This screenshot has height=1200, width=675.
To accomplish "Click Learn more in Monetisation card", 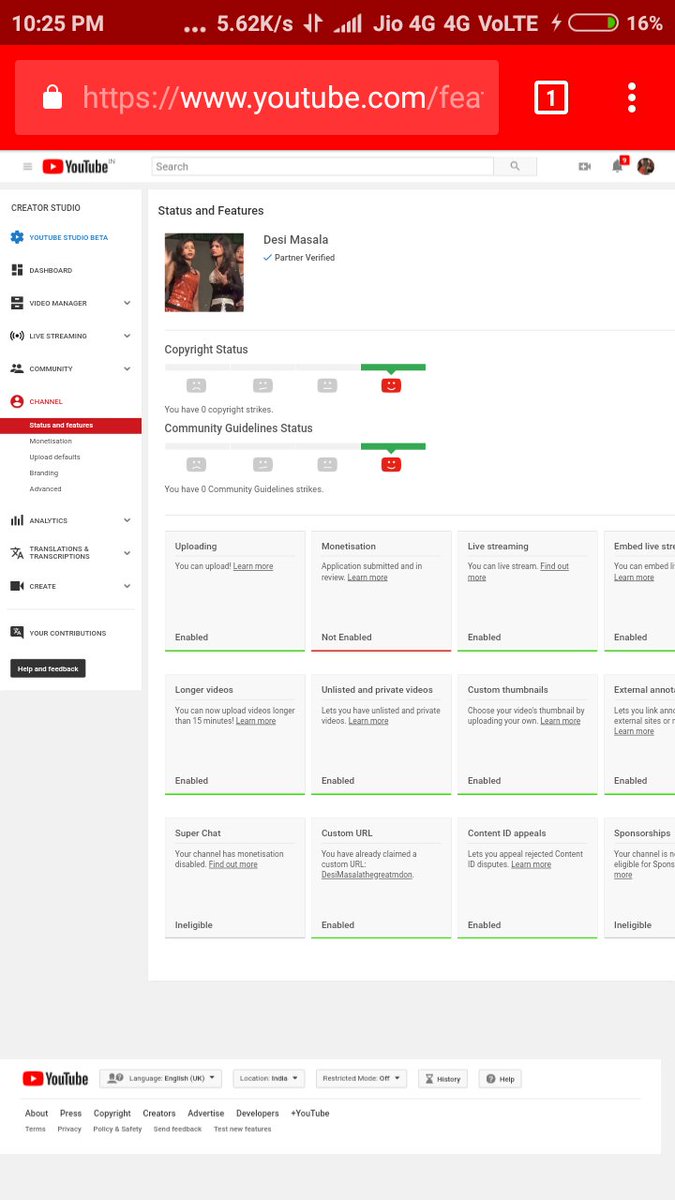I will pos(367,577).
